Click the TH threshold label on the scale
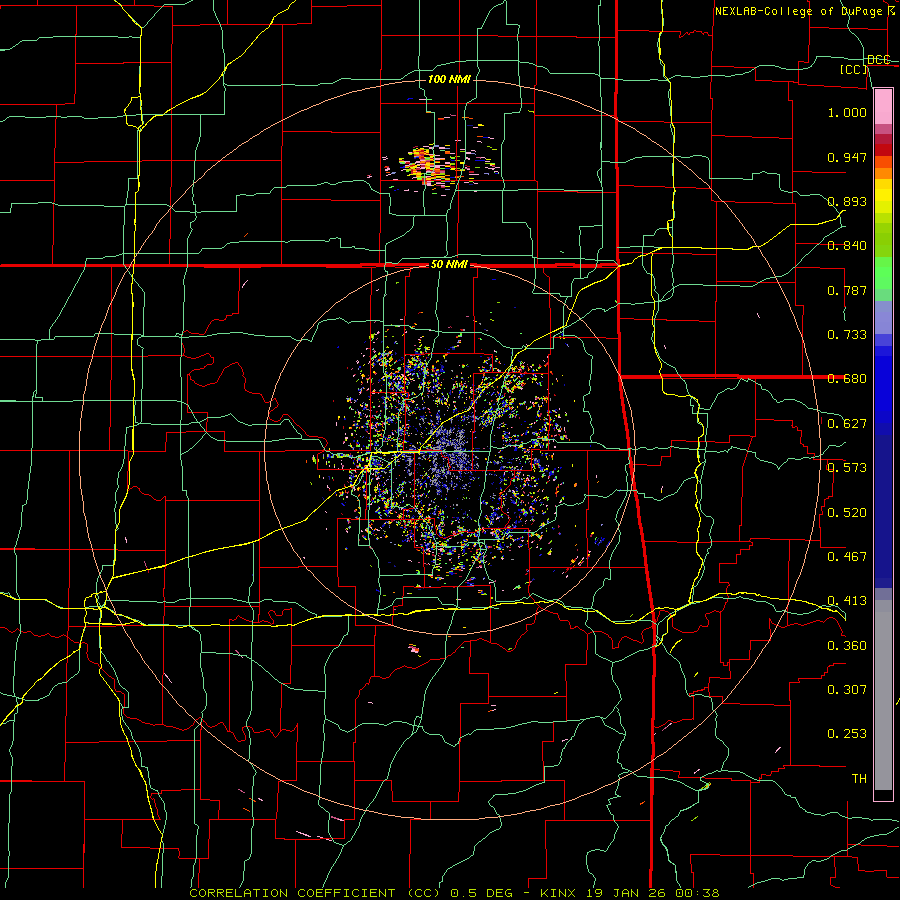 (x=859, y=778)
